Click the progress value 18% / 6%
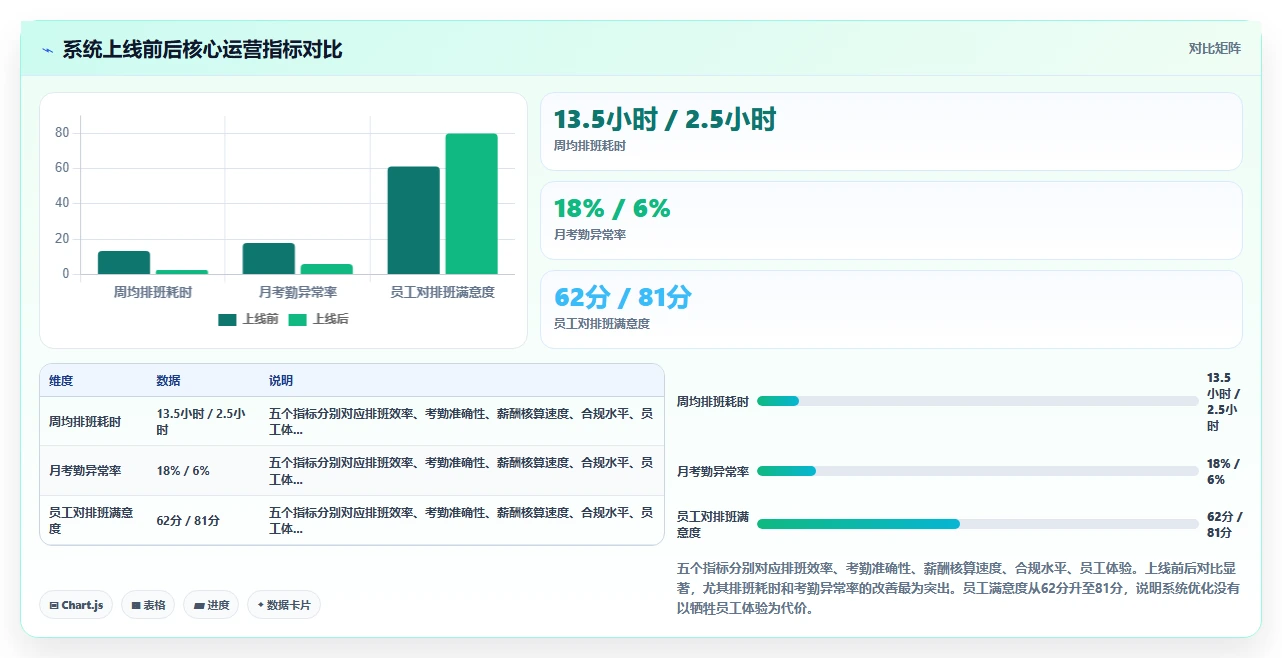 point(1223,472)
